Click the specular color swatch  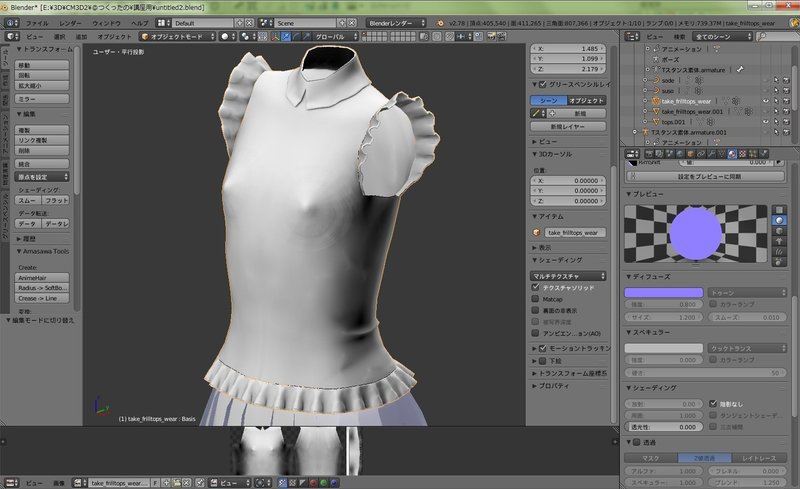[664, 348]
